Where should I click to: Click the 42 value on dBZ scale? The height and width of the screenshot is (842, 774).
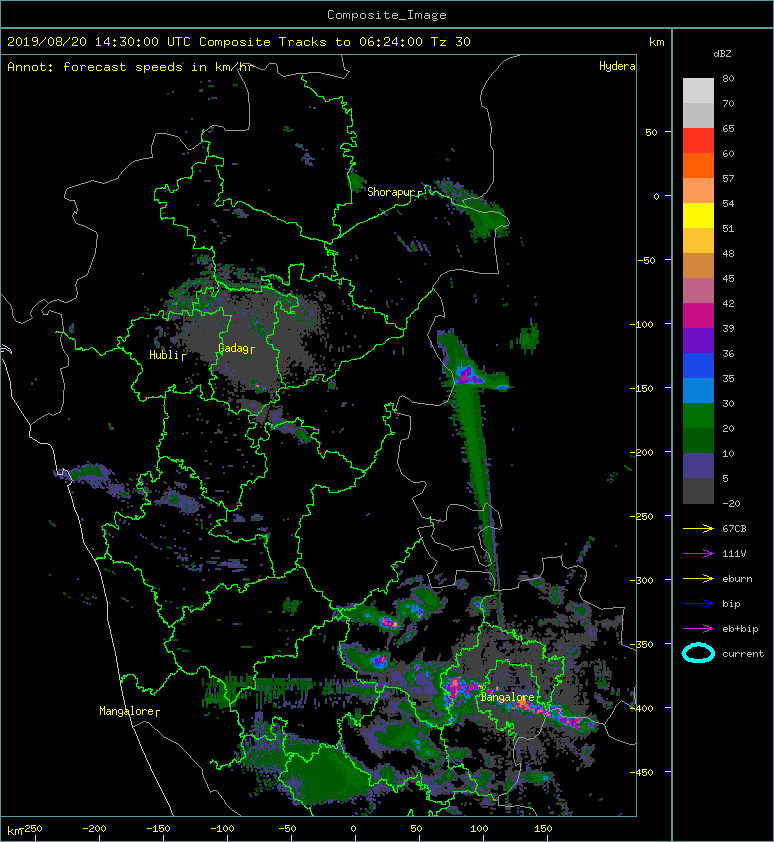pyautogui.click(x=728, y=303)
